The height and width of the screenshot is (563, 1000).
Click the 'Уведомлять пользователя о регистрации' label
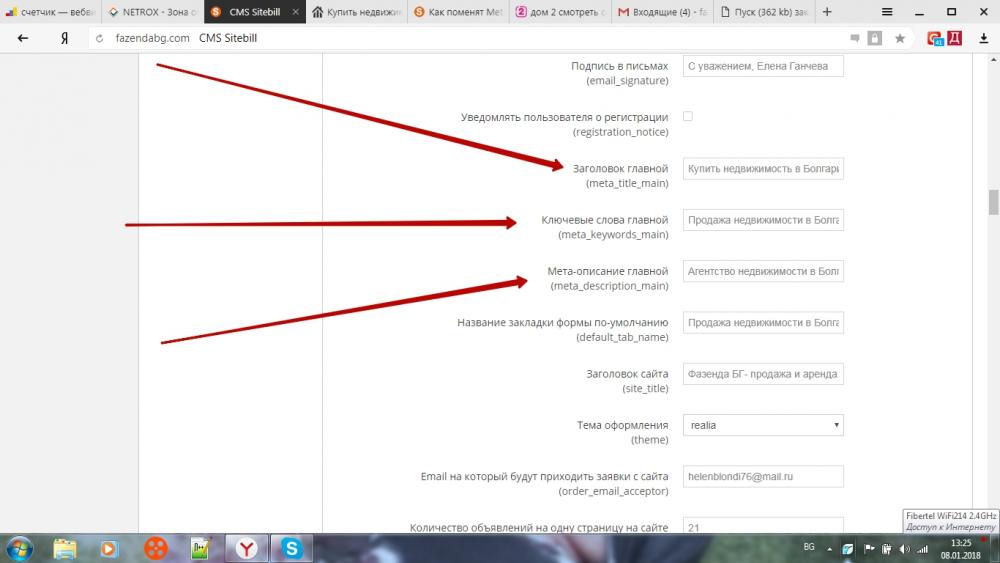point(564,117)
